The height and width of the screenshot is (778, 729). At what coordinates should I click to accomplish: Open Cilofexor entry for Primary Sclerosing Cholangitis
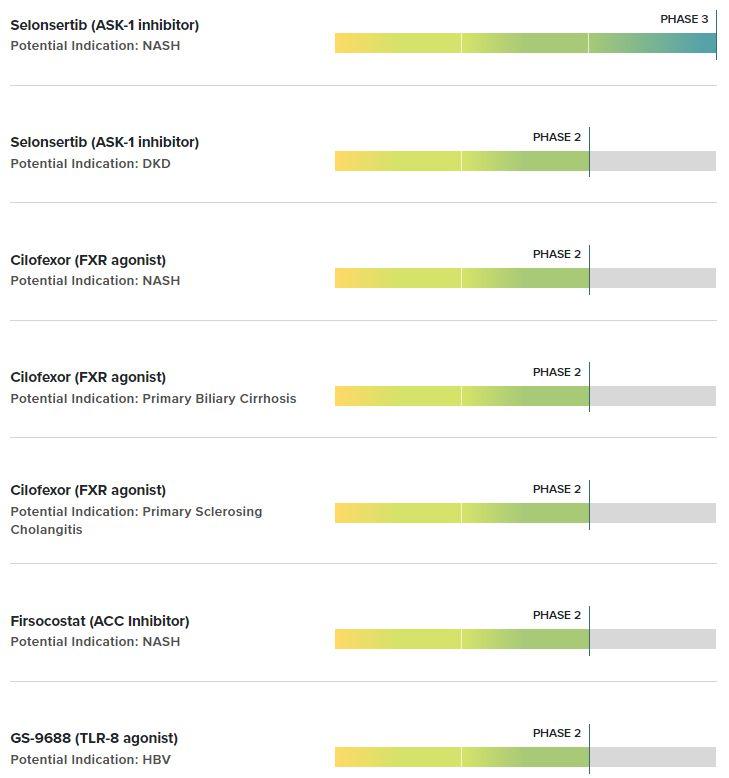88,490
